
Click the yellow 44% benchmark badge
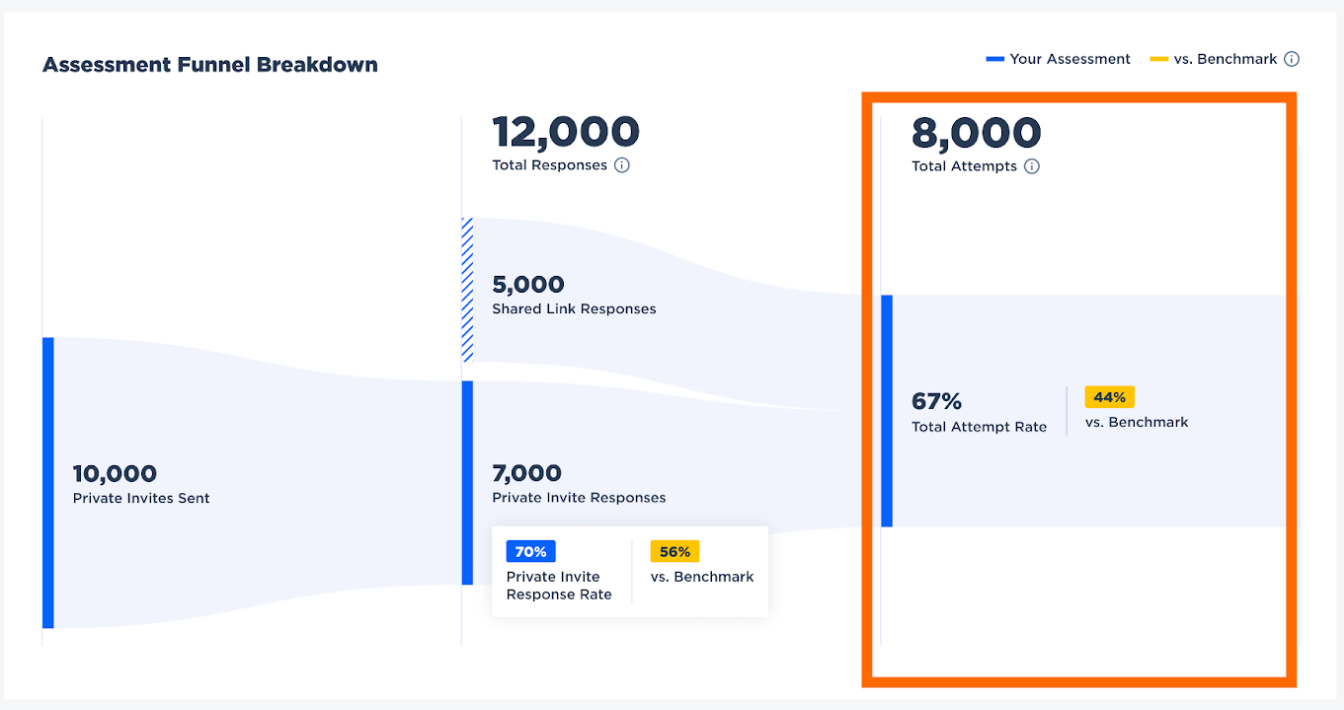(x=1109, y=397)
